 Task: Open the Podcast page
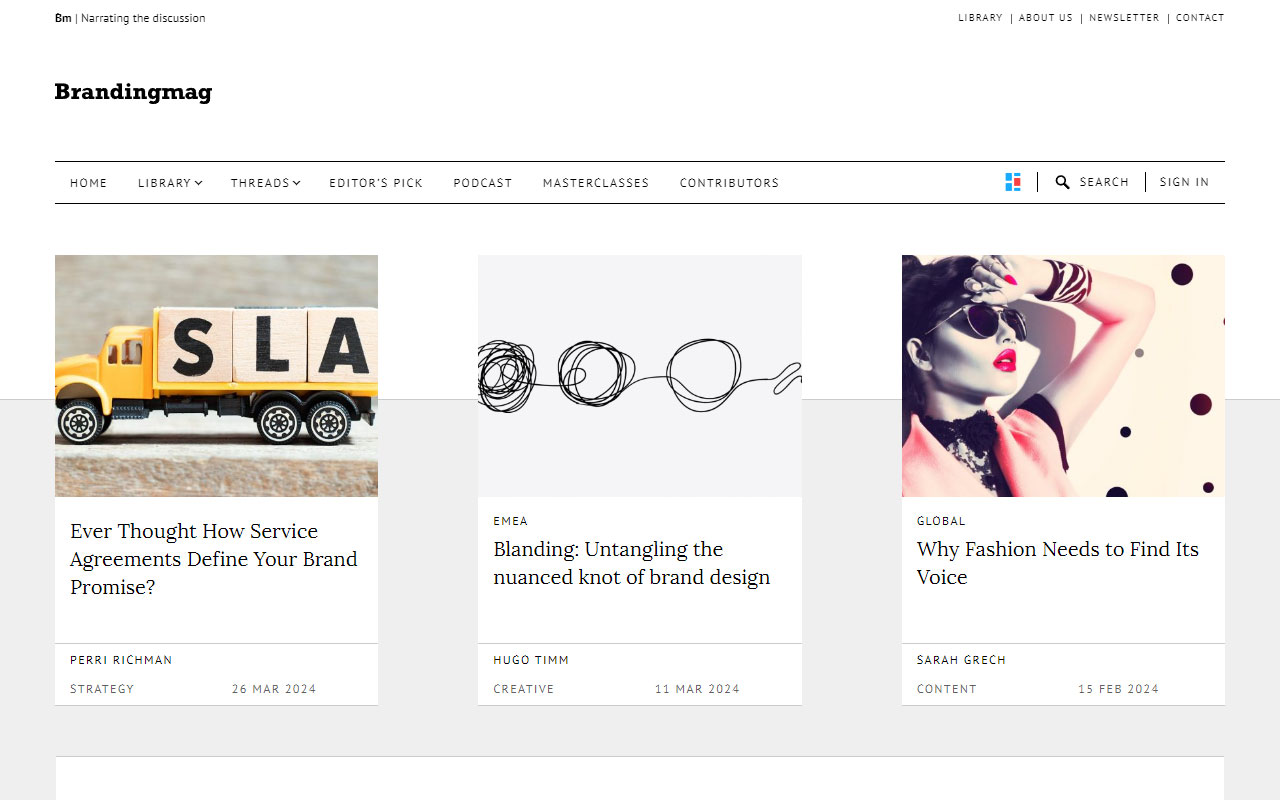[482, 183]
